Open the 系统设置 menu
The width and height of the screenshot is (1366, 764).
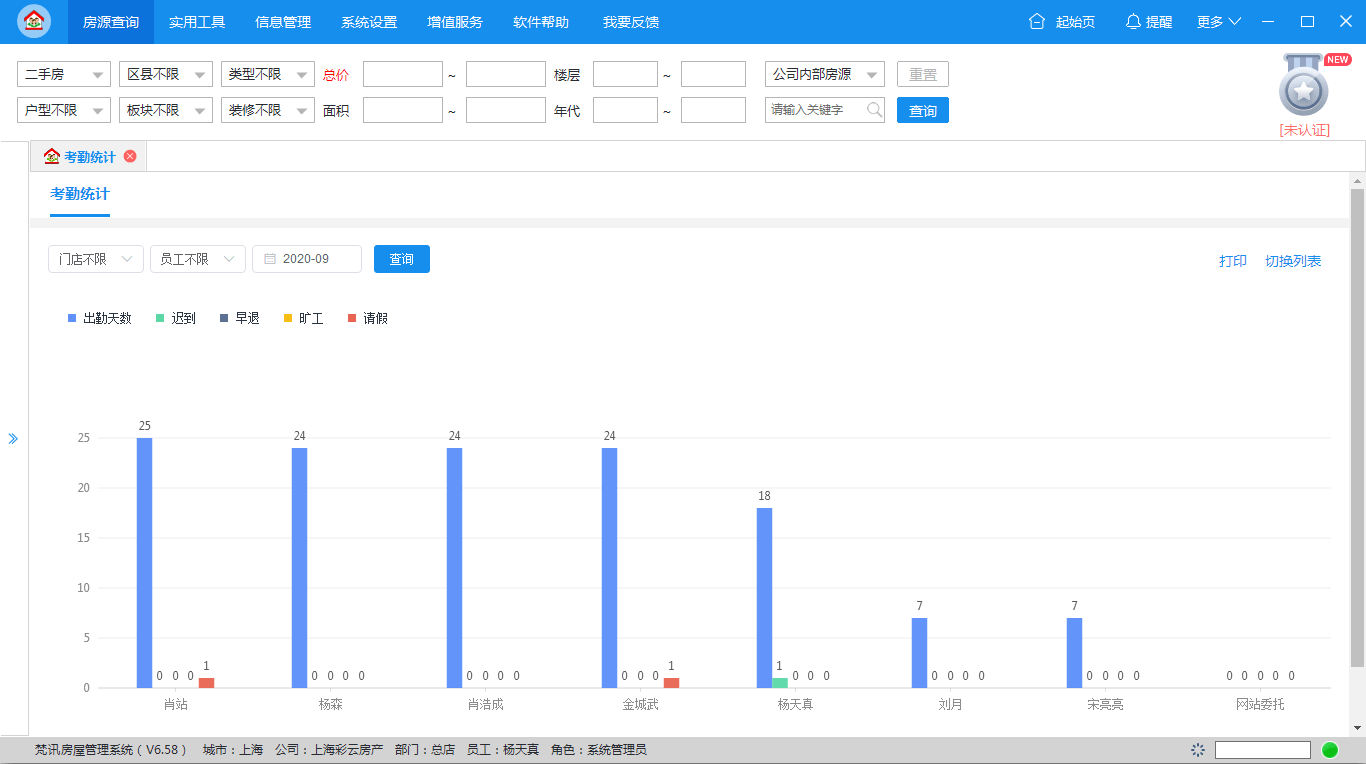[x=369, y=21]
